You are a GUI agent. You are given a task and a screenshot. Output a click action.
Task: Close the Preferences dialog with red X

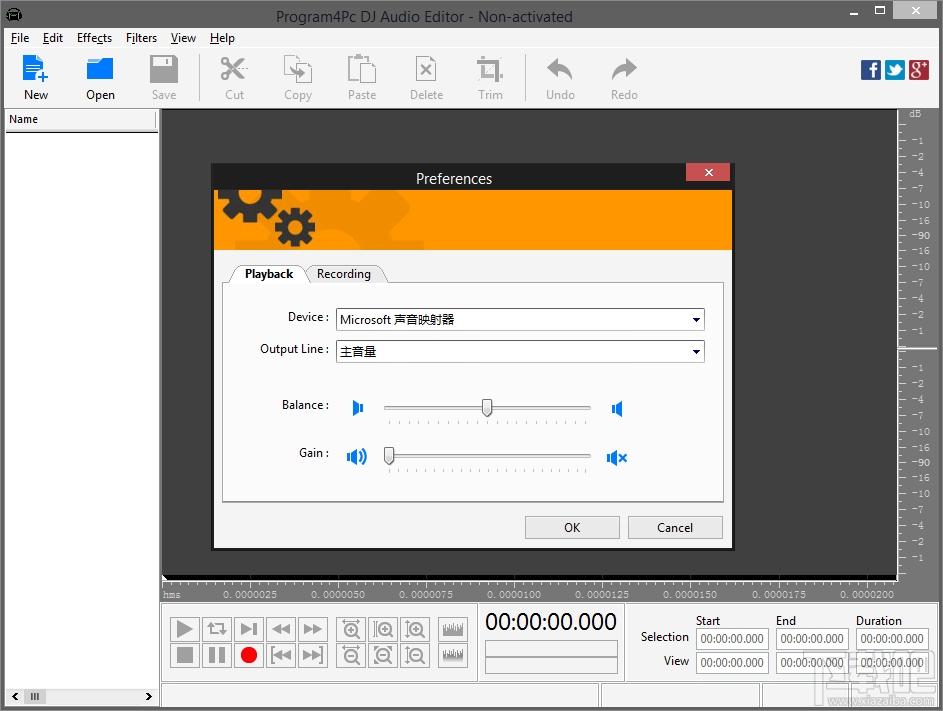pos(708,172)
